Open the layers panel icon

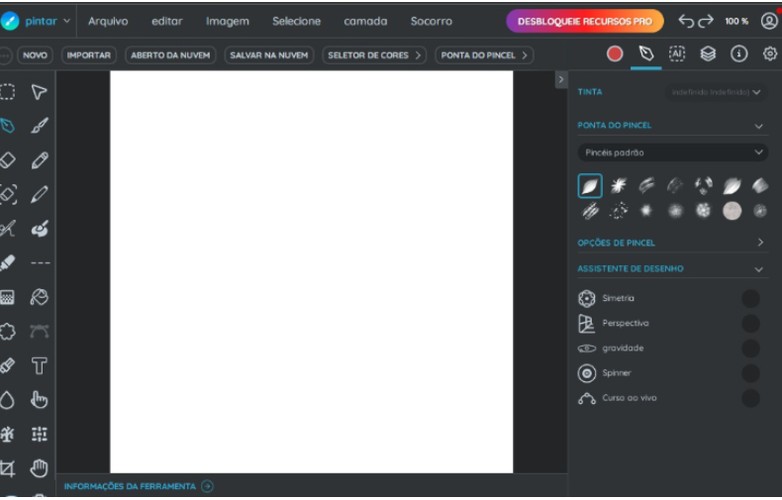(708, 53)
